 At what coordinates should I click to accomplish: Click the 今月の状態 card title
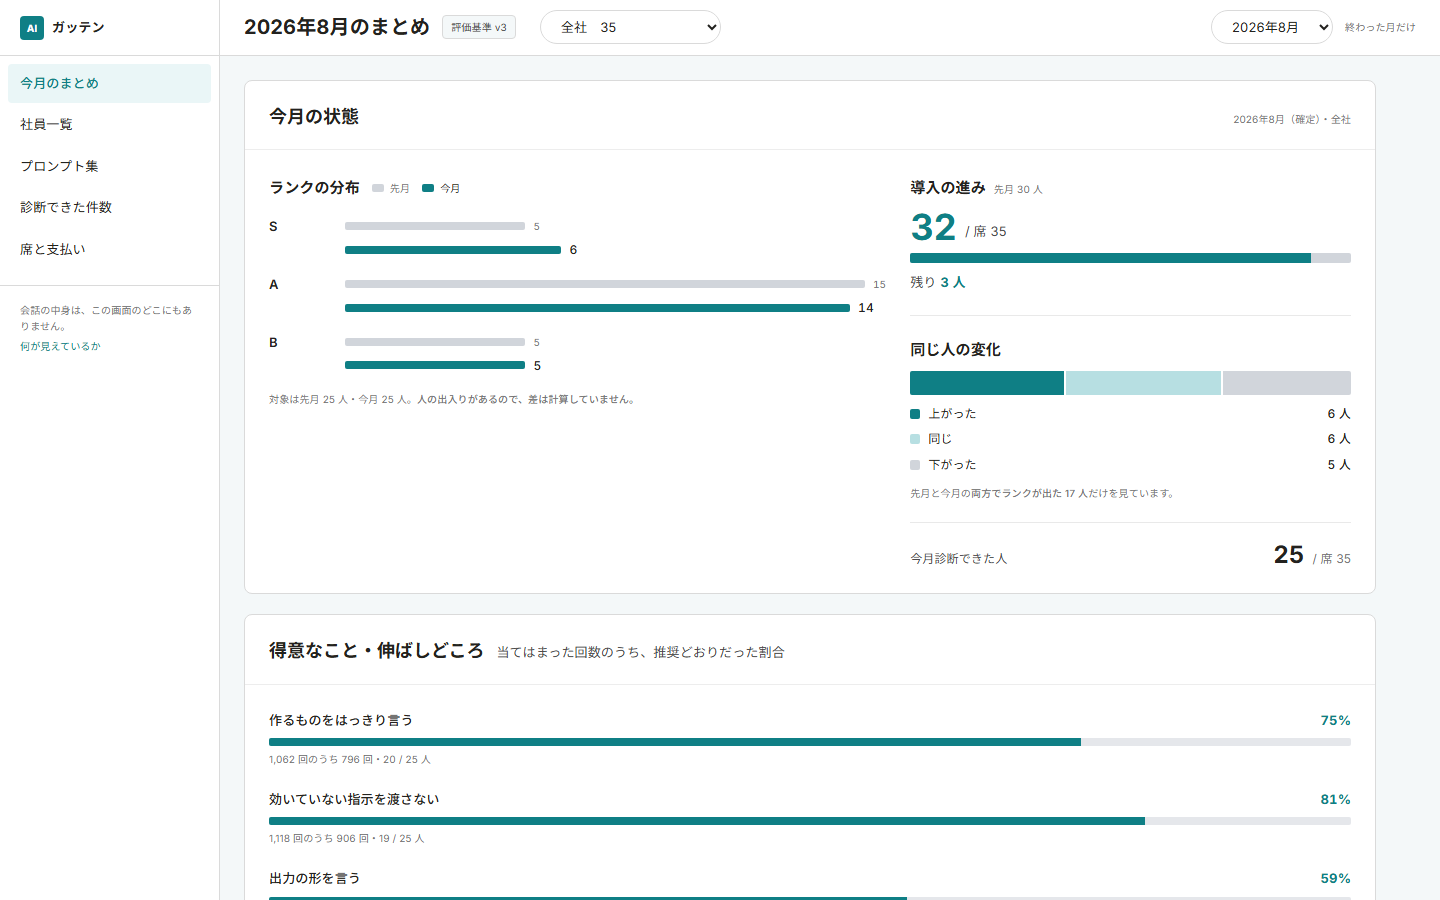pyautogui.click(x=314, y=116)
